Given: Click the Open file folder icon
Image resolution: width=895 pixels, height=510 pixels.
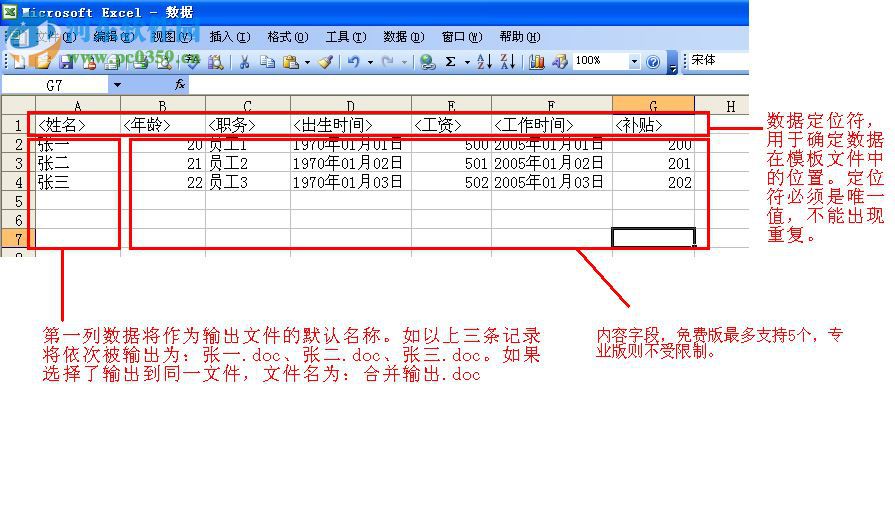Looking at the screenshot, I should pos(43,61).
